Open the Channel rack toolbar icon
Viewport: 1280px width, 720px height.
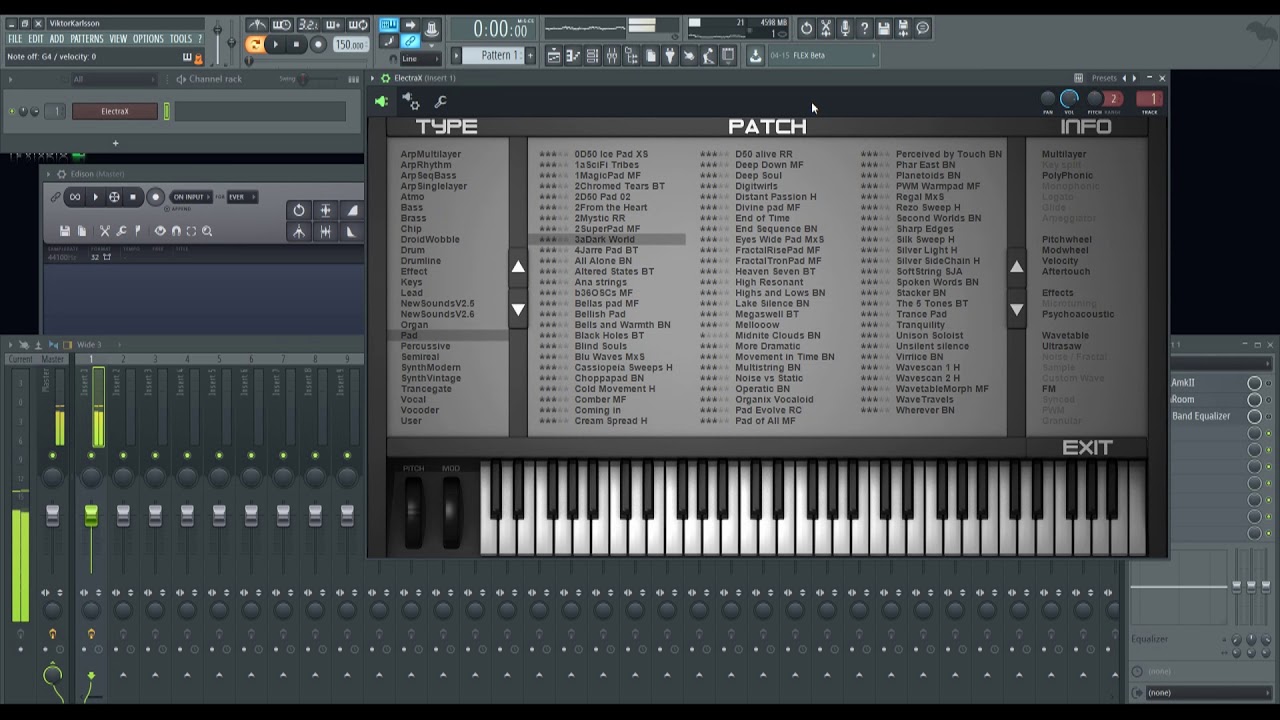pyautogui.click(x=593, y=56)
